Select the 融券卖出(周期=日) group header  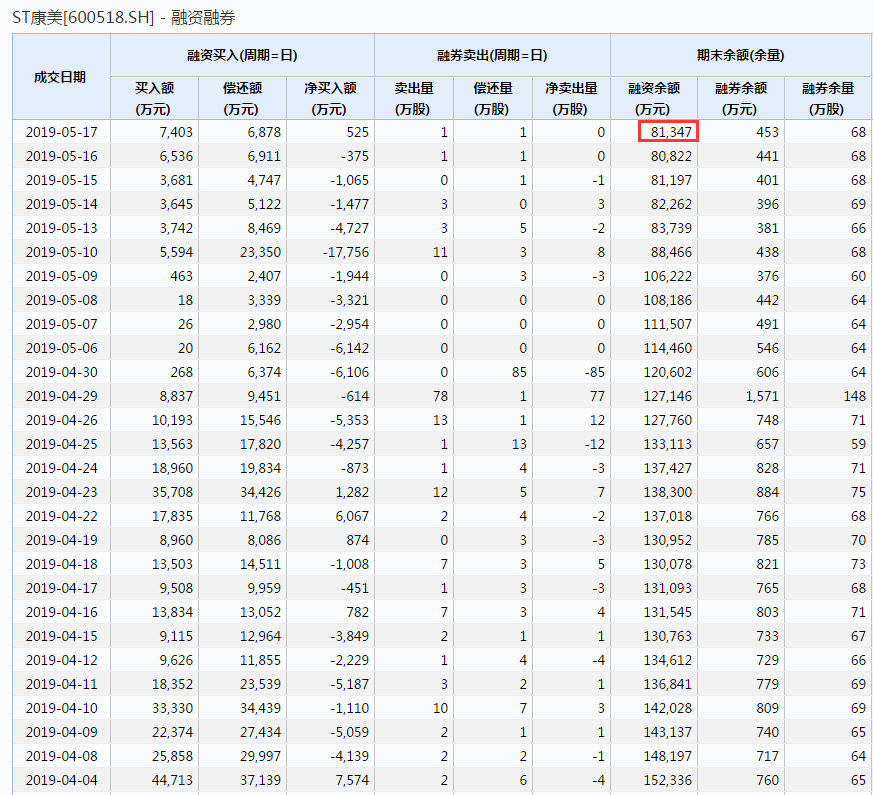(x=492, y=56)
